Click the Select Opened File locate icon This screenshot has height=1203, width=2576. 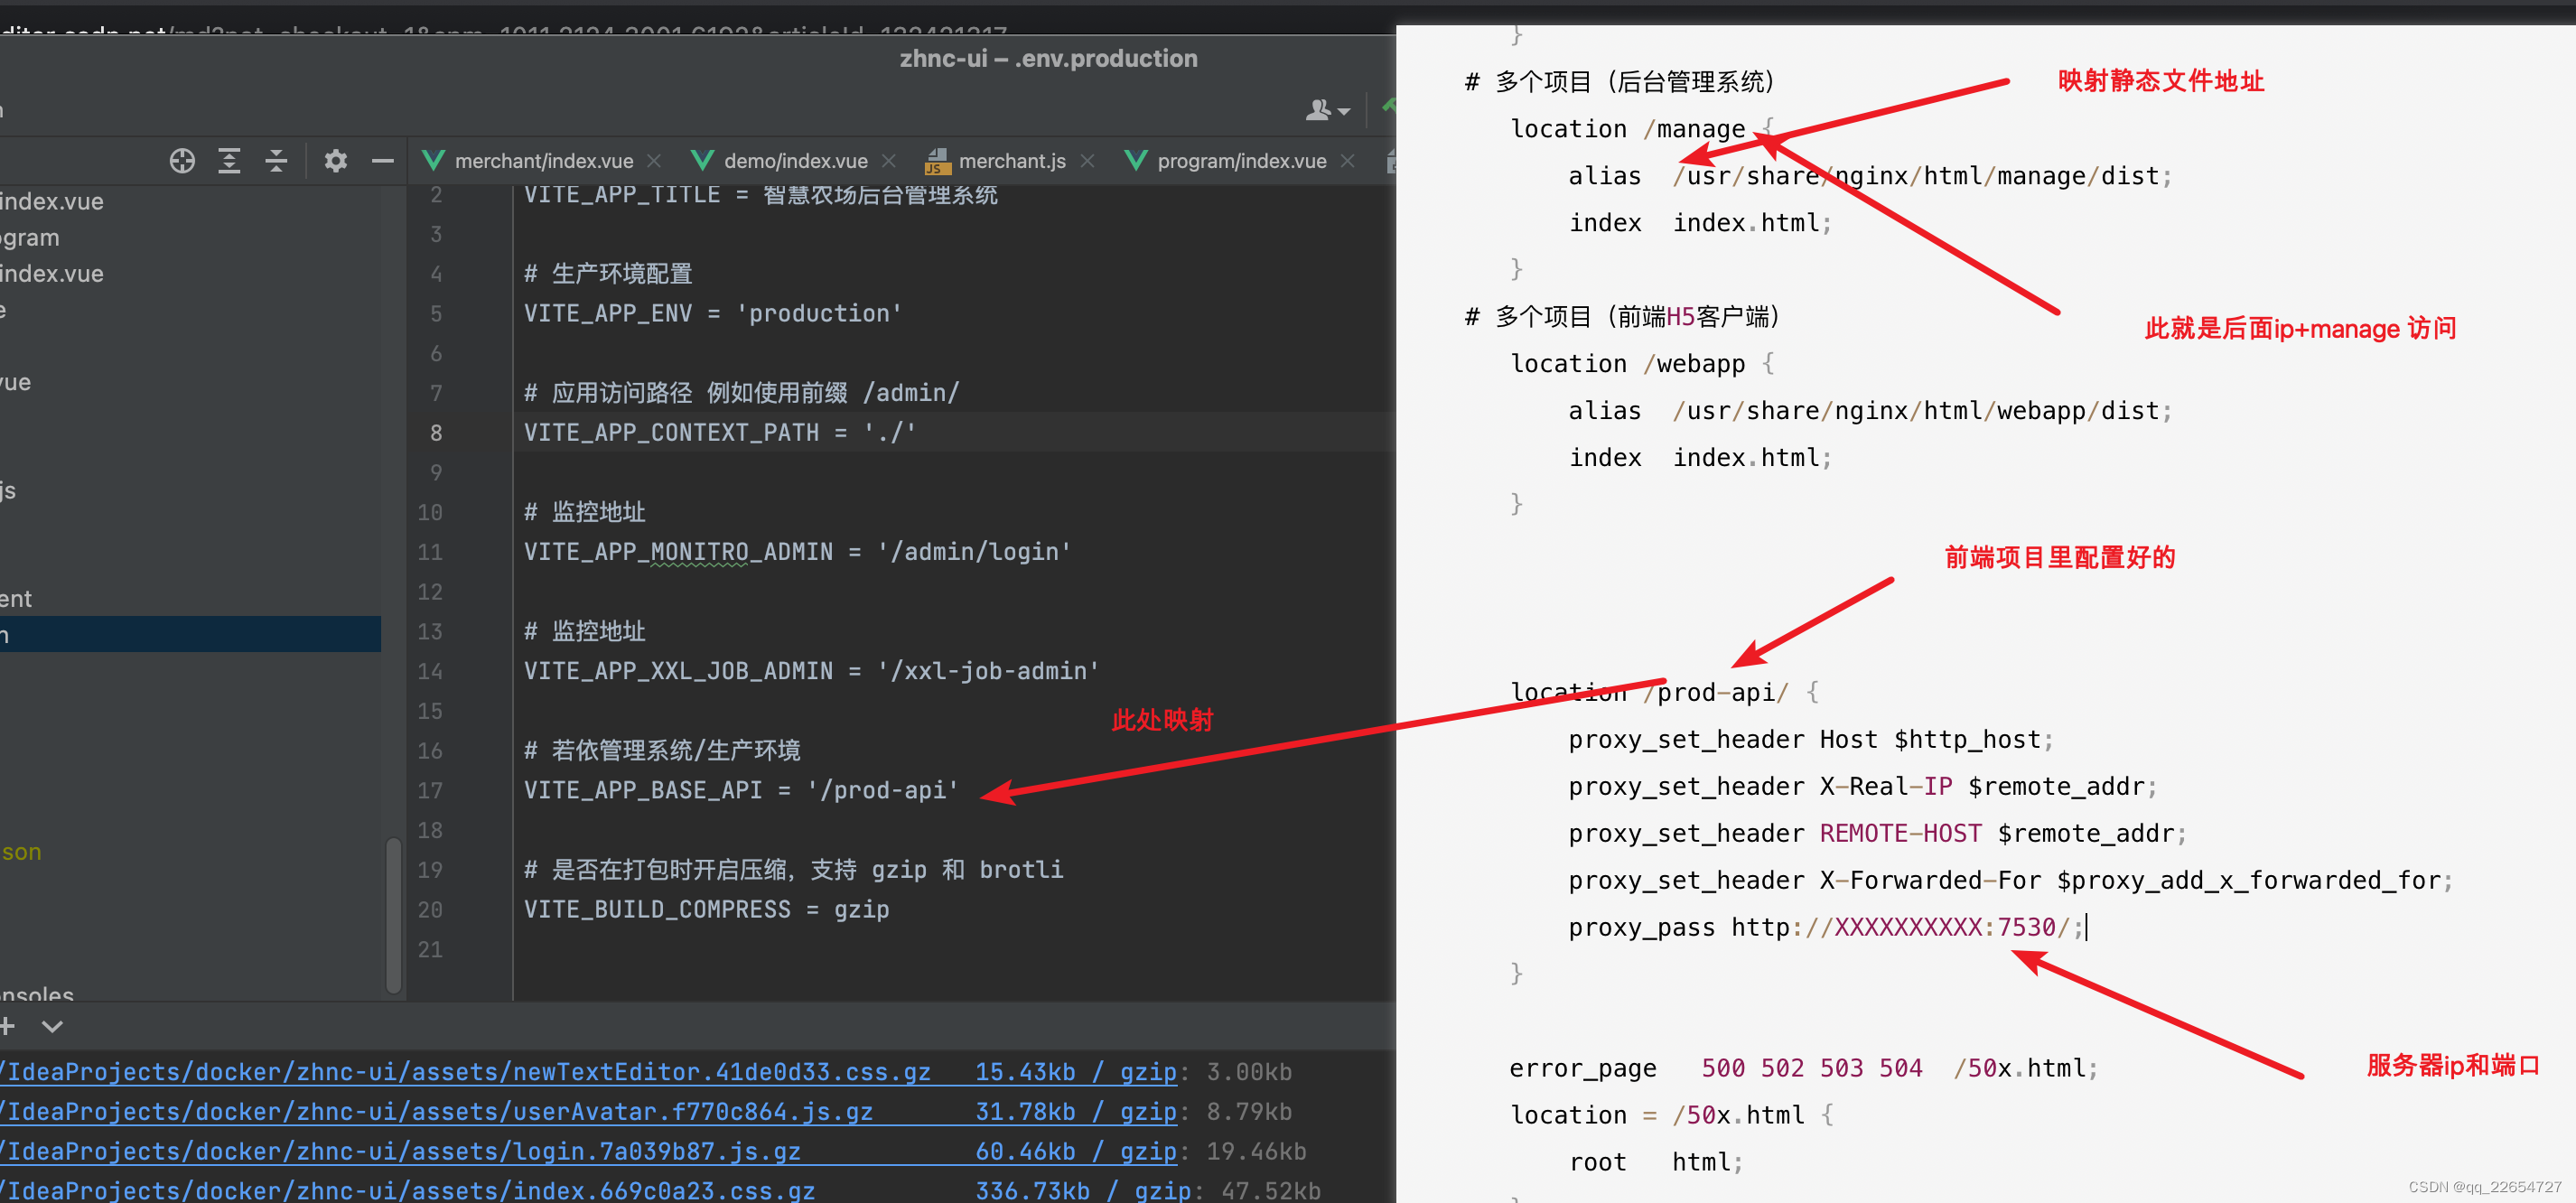(x=182, y=161)
